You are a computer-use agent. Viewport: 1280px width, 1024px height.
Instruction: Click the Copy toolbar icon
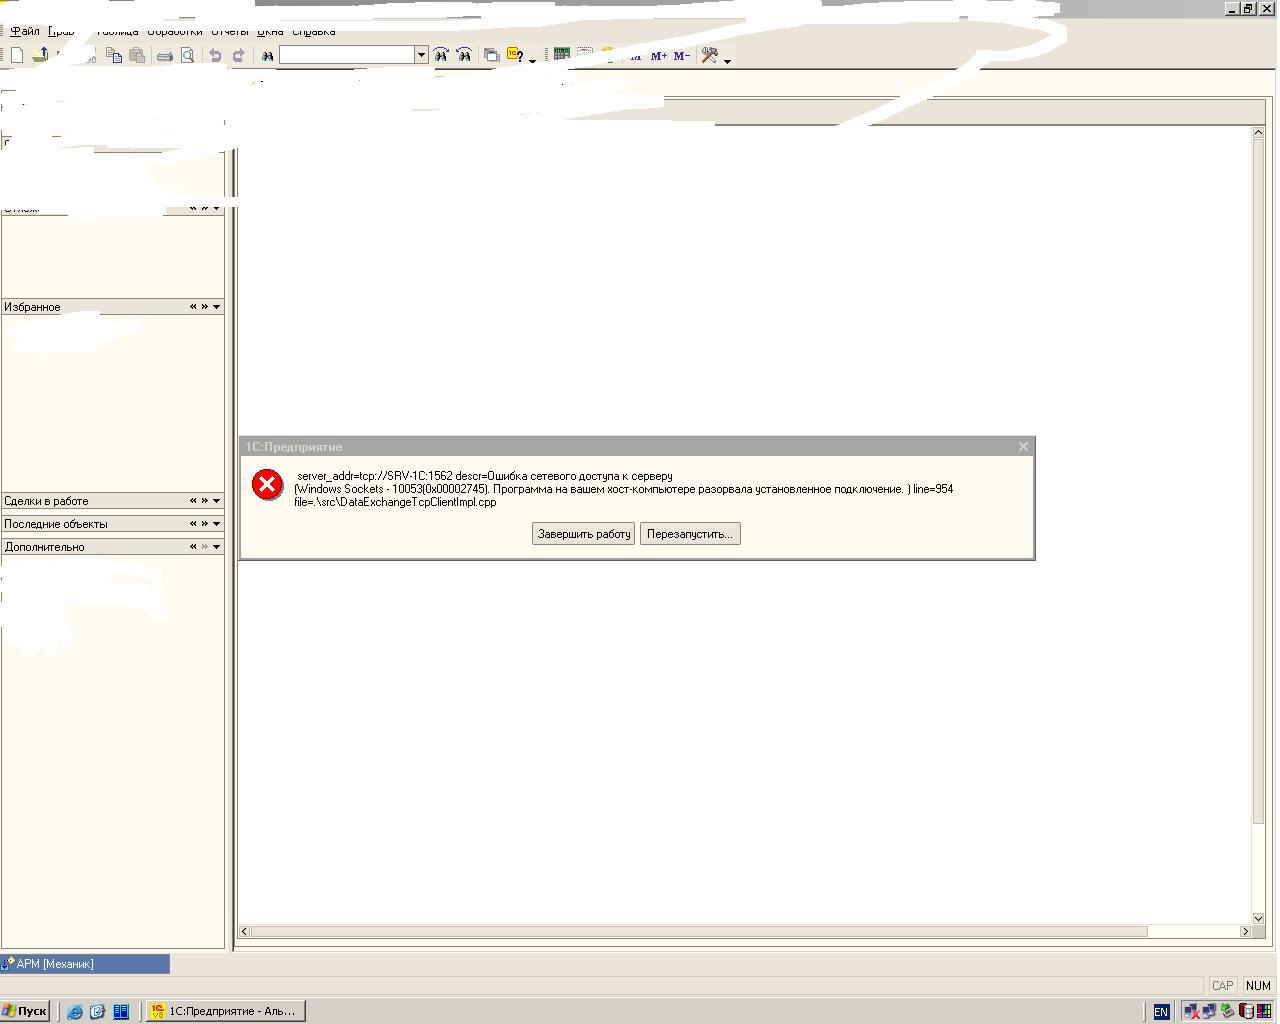115,55
